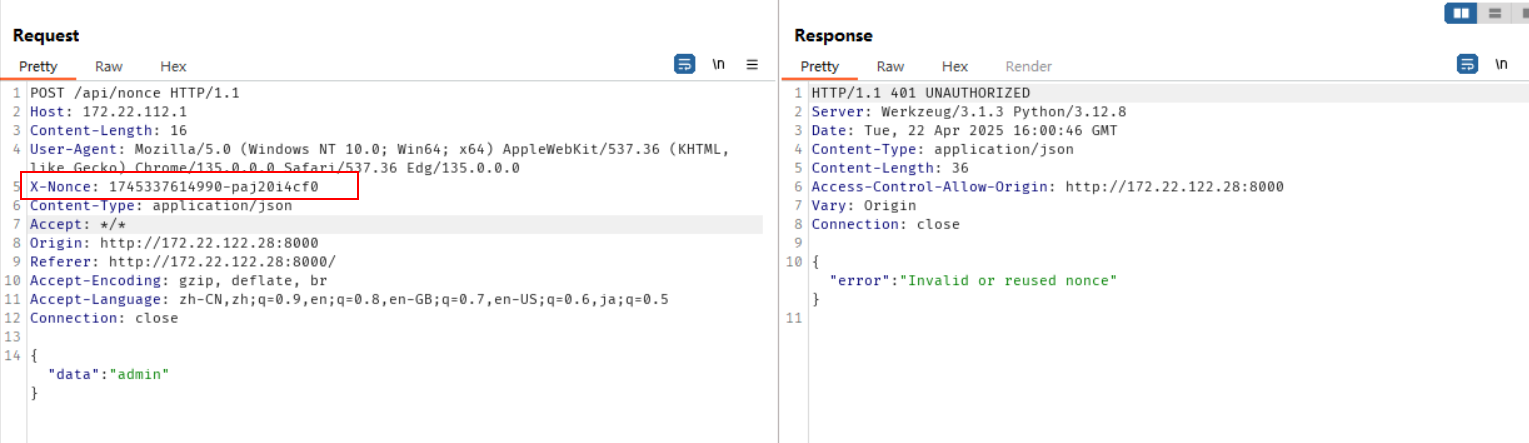
Task: Click the 'Accept-Language: zh-CN' header line
Action: tap(349, 299)
